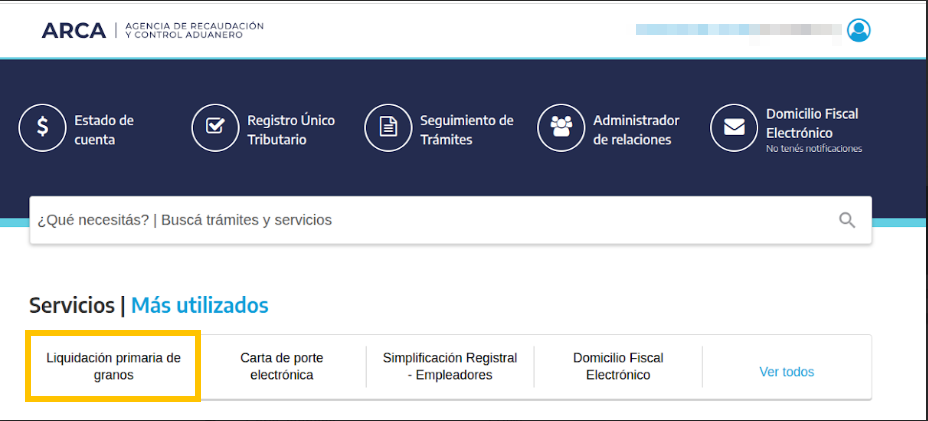Focus the Buscá trámites y servicios search field
Viewport: 928px width, 421px height.
click(x=430, y=220)
